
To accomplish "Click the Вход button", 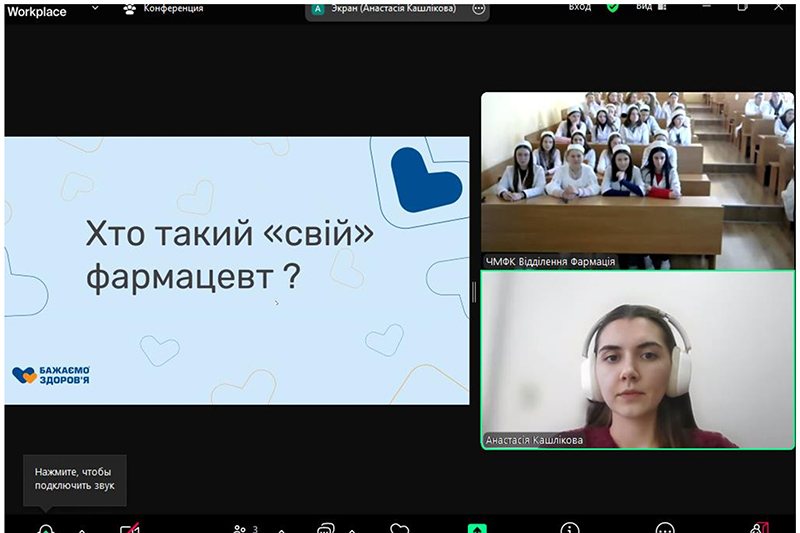I will (580, 7).
